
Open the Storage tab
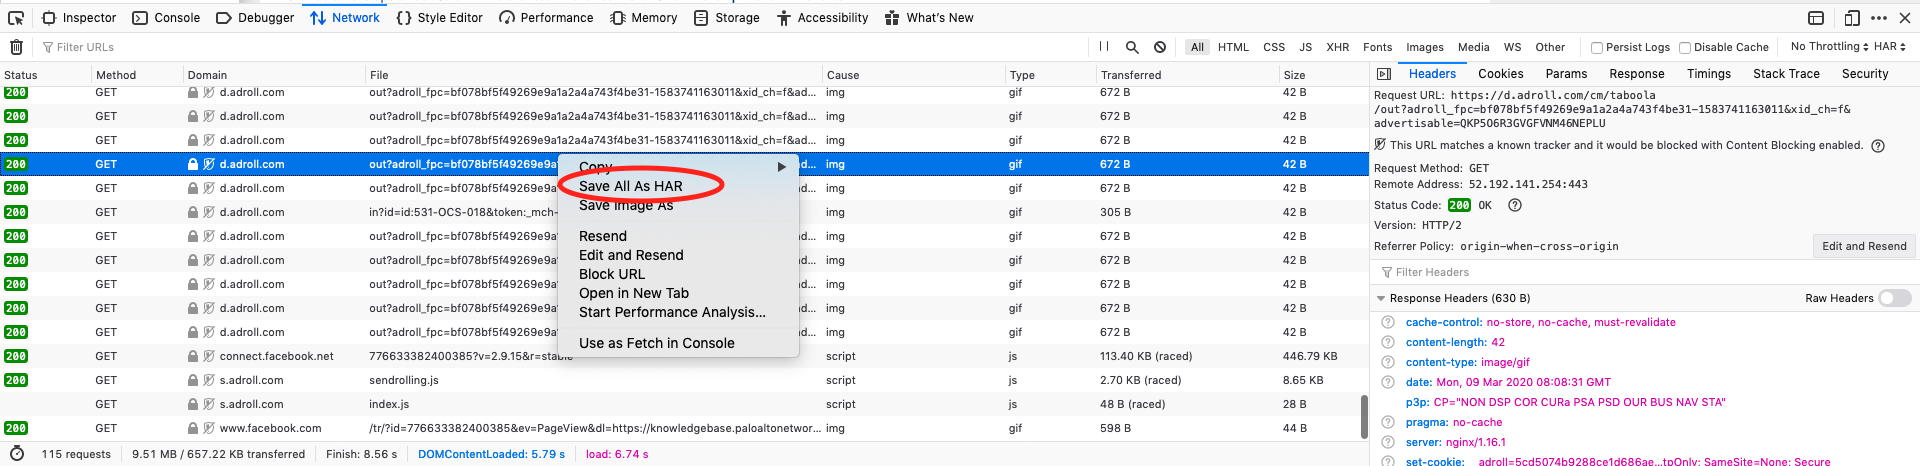tap(727, 18)
